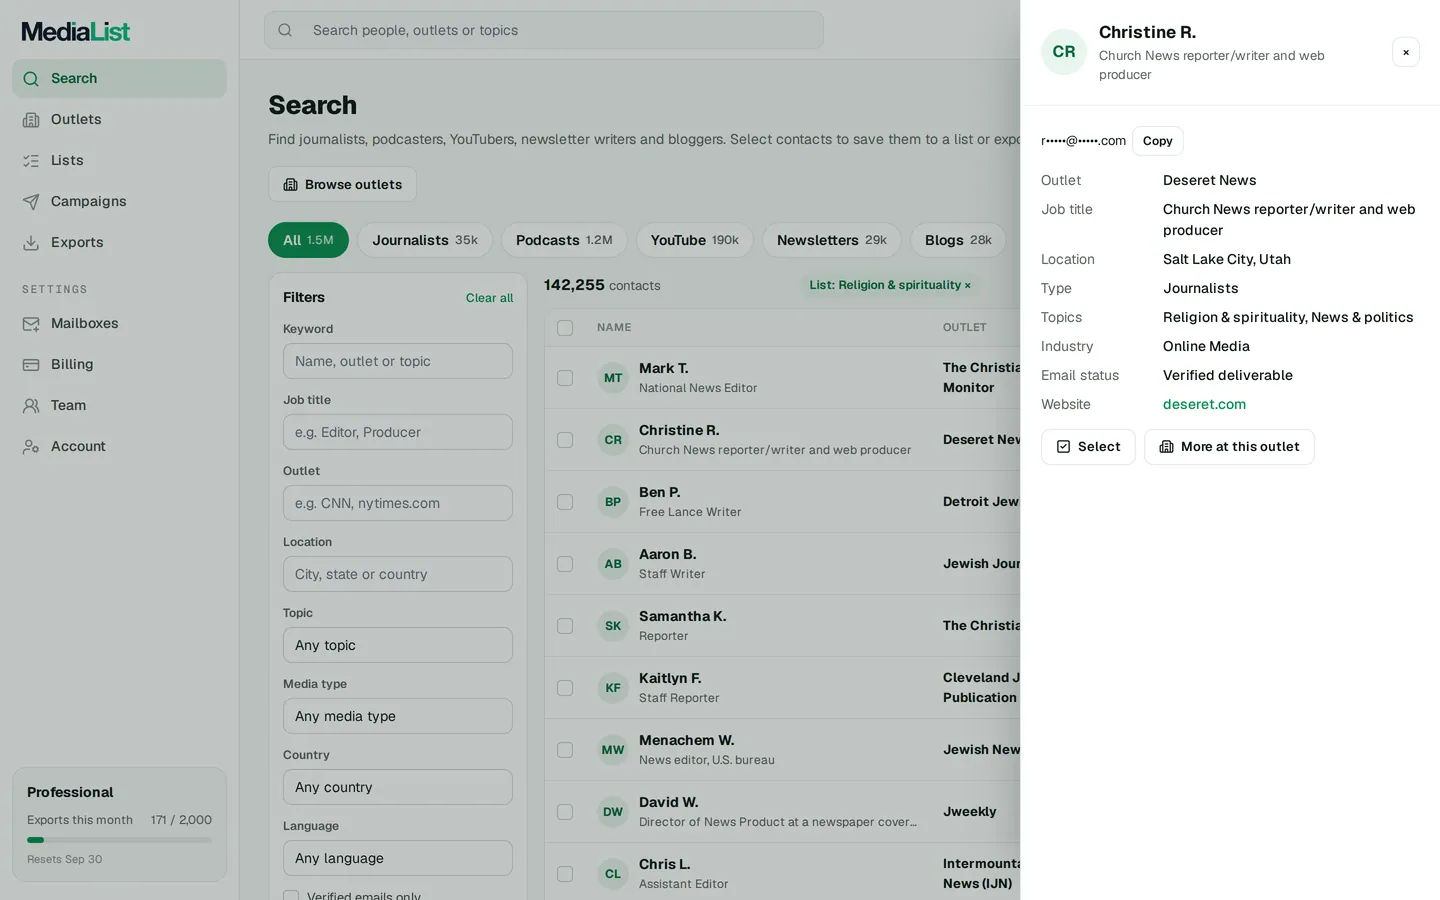Click the Lists checklist icon
This screenshot has width=1440, height=900.
tap(31, 161)
